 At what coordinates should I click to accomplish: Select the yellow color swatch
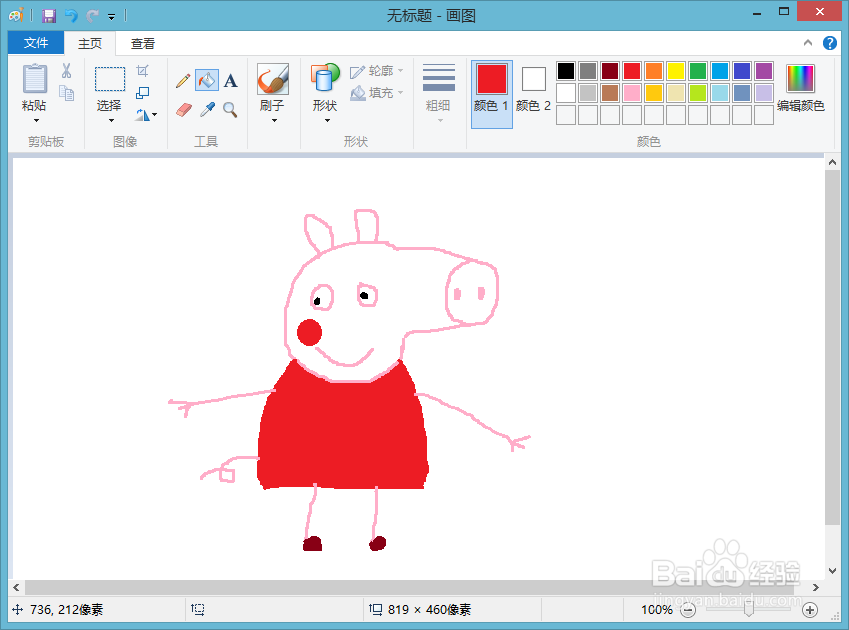(675, 70)
